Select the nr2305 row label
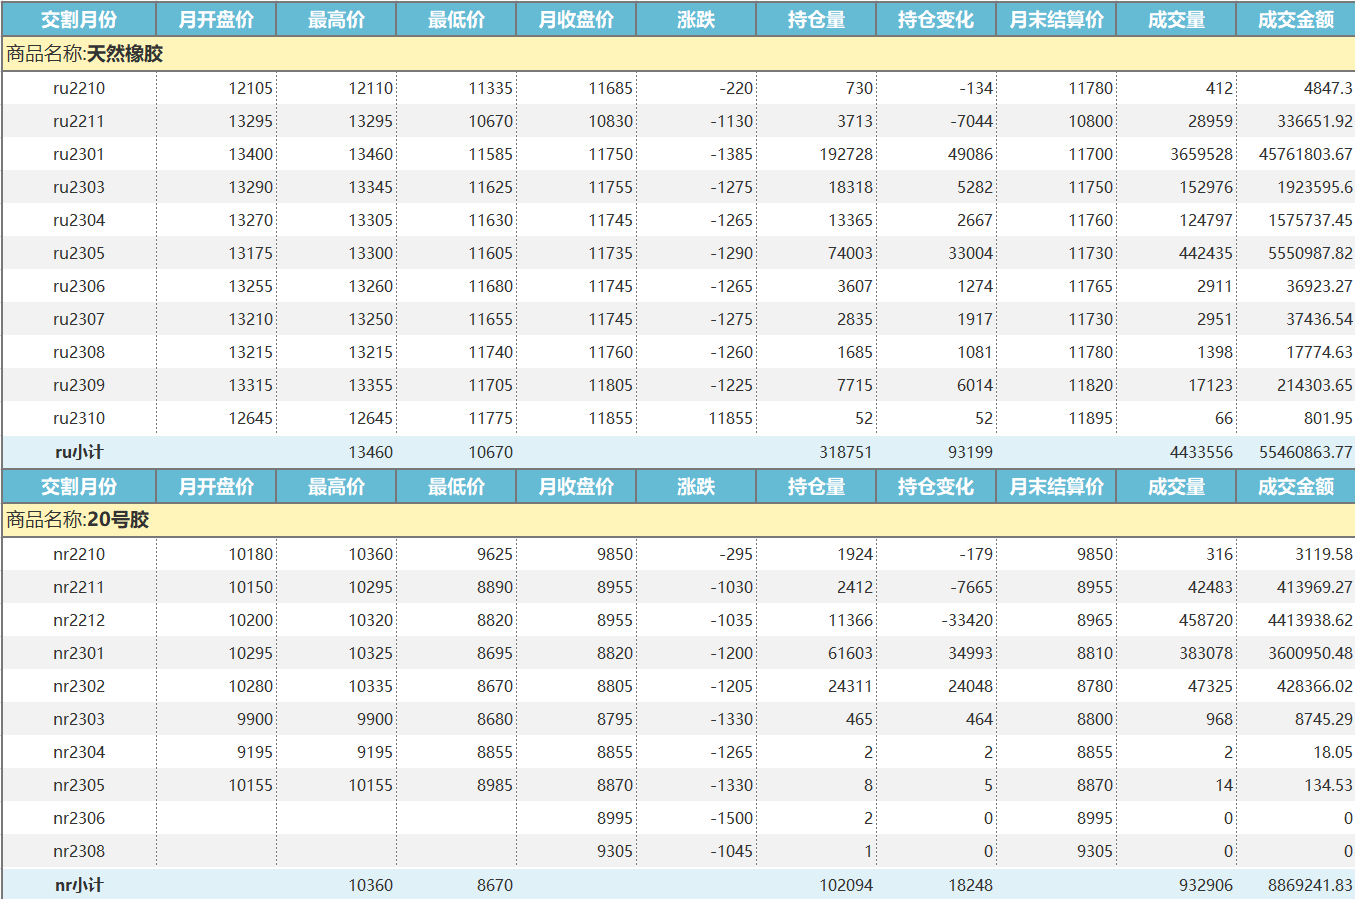 click(79, 785)
